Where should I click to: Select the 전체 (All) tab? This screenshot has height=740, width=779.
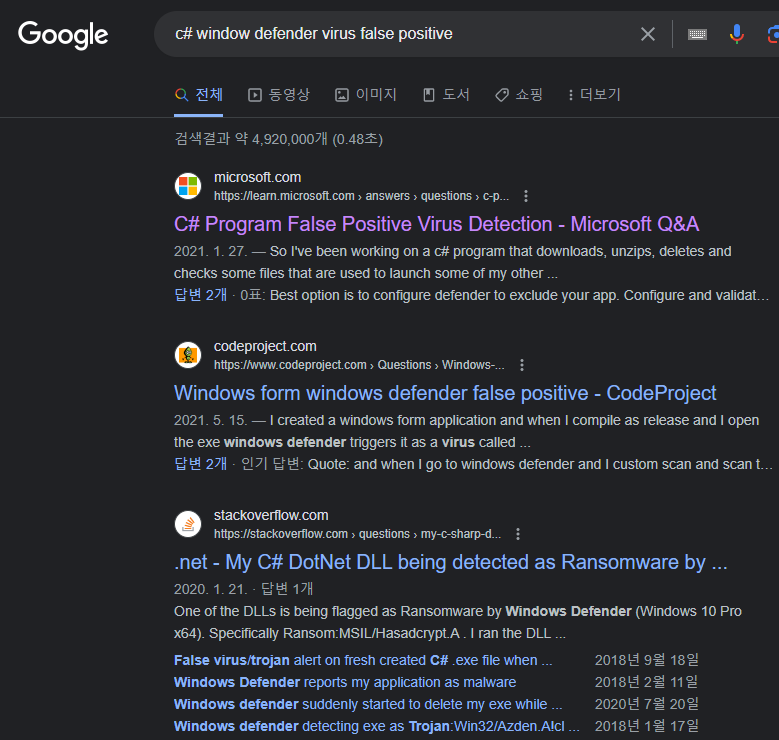click(x=199, y=94)
